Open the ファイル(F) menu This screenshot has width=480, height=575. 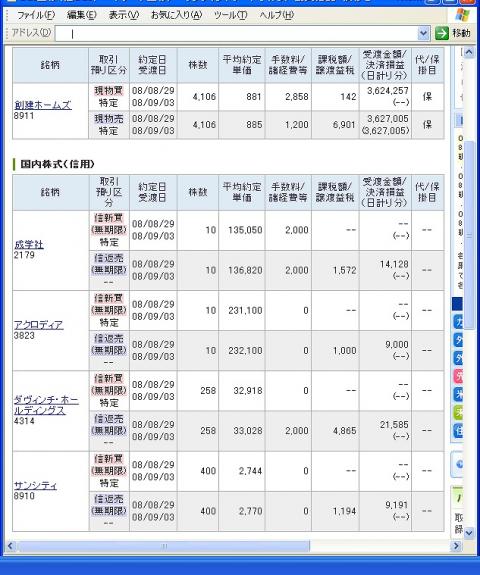[36, 15]
